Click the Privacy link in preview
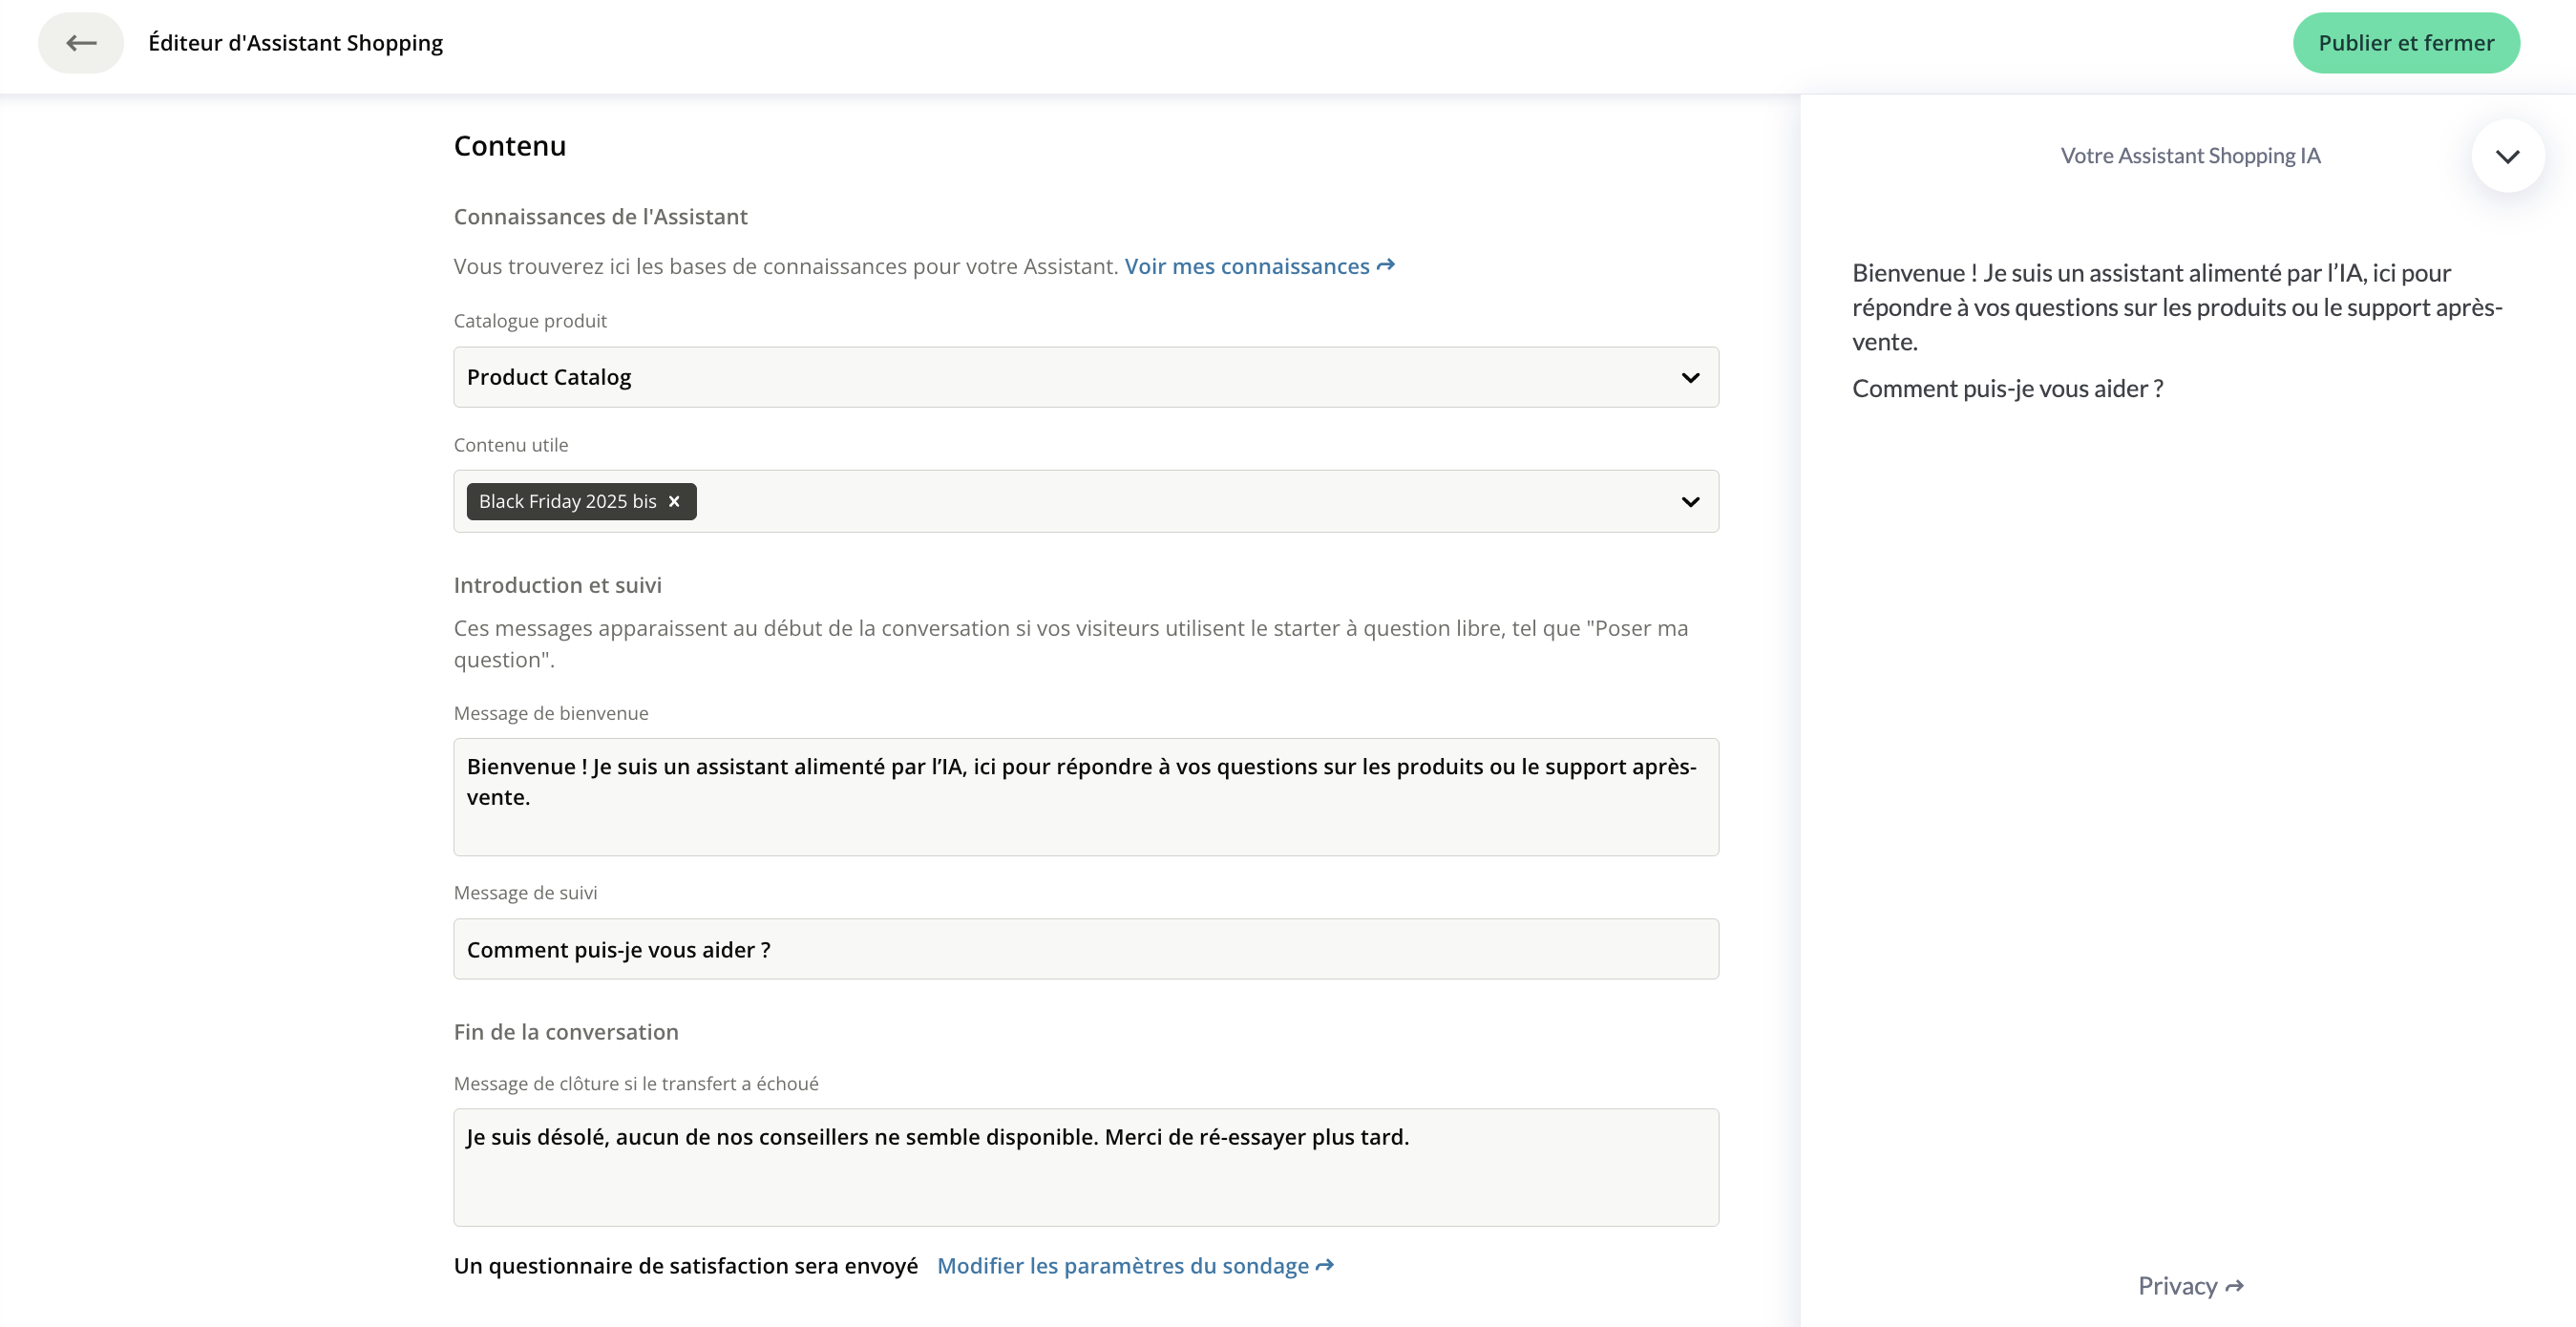Viewport: 2576px width, 1327px height. (x=2177, y=1286)
